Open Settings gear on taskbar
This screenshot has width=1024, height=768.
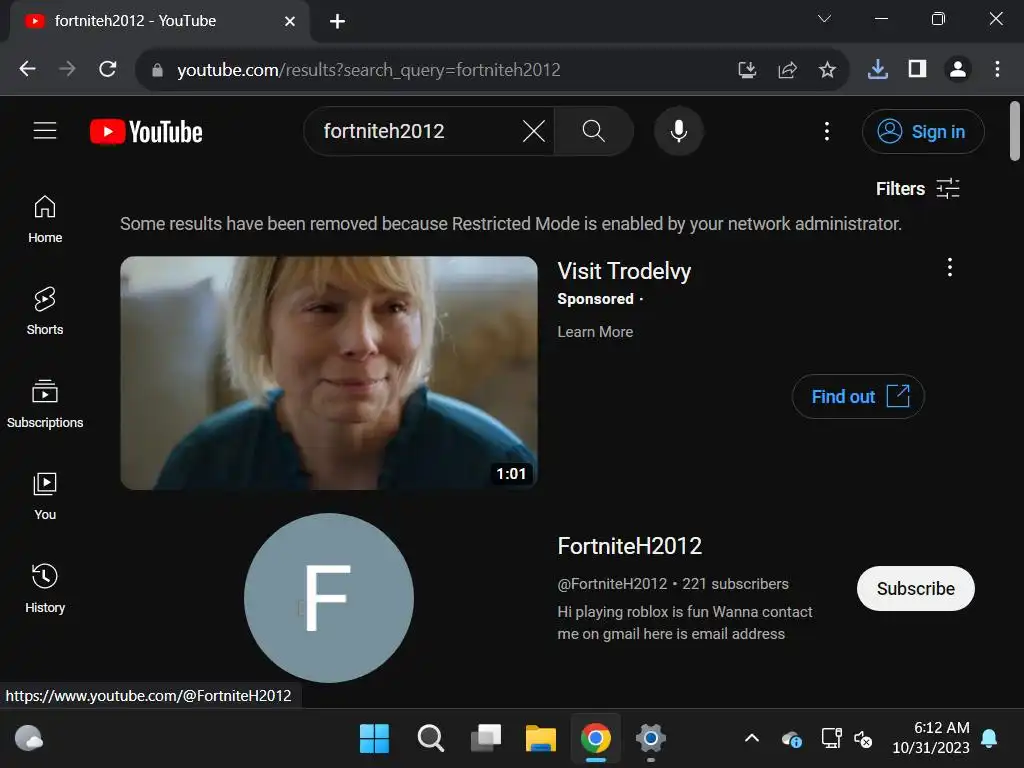point(650,739)
